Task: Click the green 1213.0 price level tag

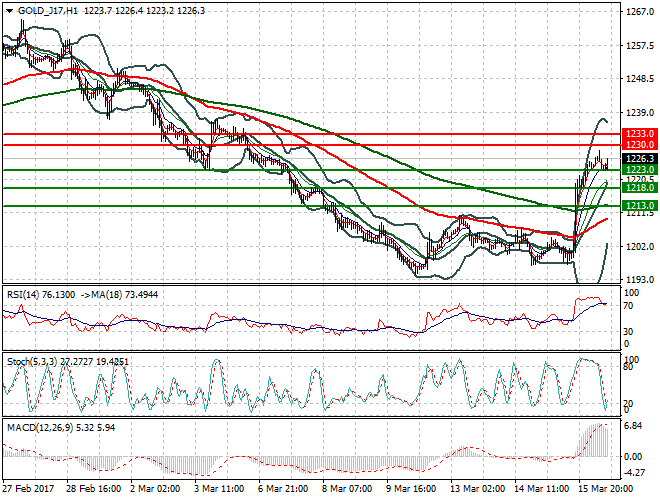Action: point(638,205)
